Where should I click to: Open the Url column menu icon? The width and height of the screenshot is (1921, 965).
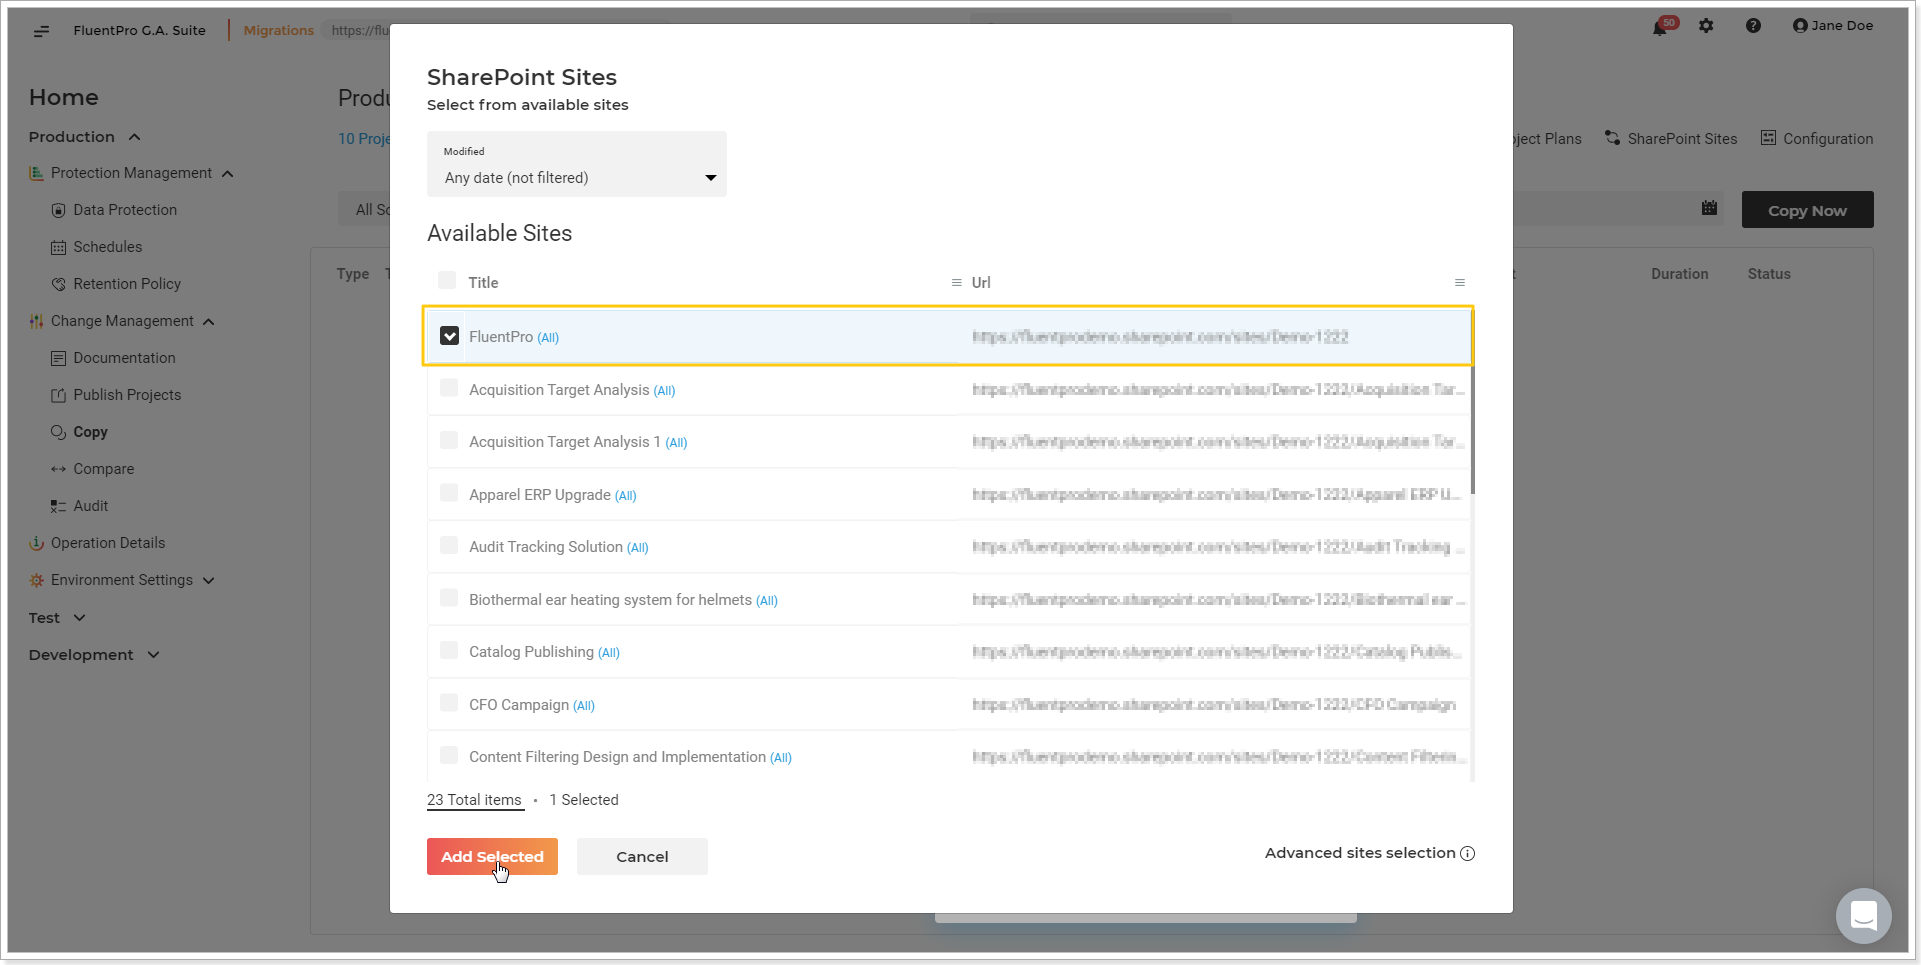[1460, 283]
